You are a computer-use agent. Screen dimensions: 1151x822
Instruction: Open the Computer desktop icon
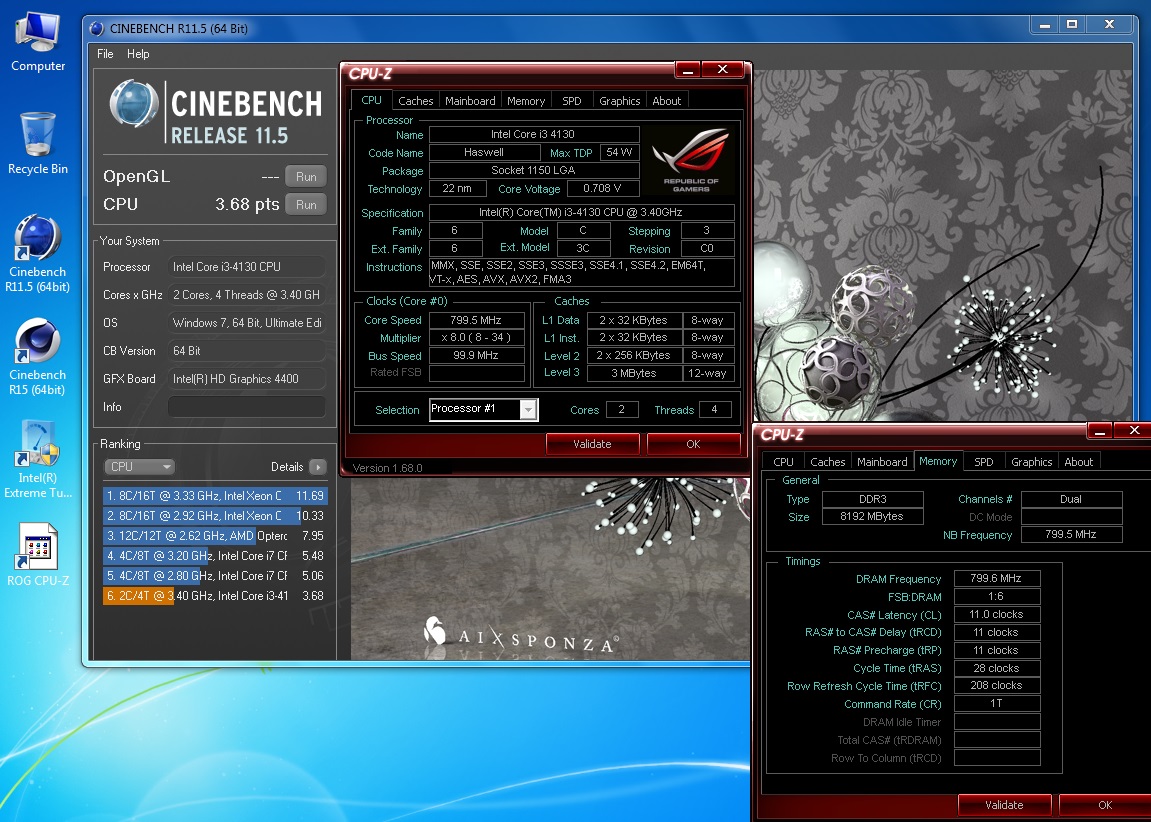click(x=37, y=43)
